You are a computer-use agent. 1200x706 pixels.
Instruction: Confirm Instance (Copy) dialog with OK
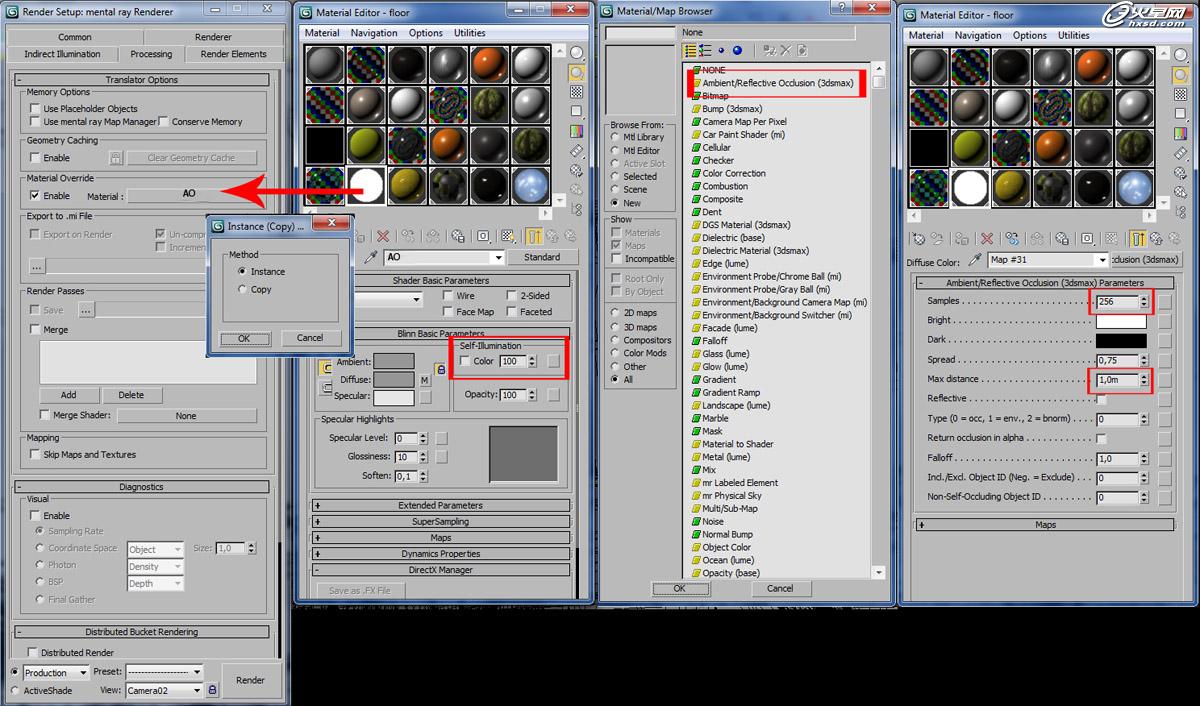pos(243,338)
